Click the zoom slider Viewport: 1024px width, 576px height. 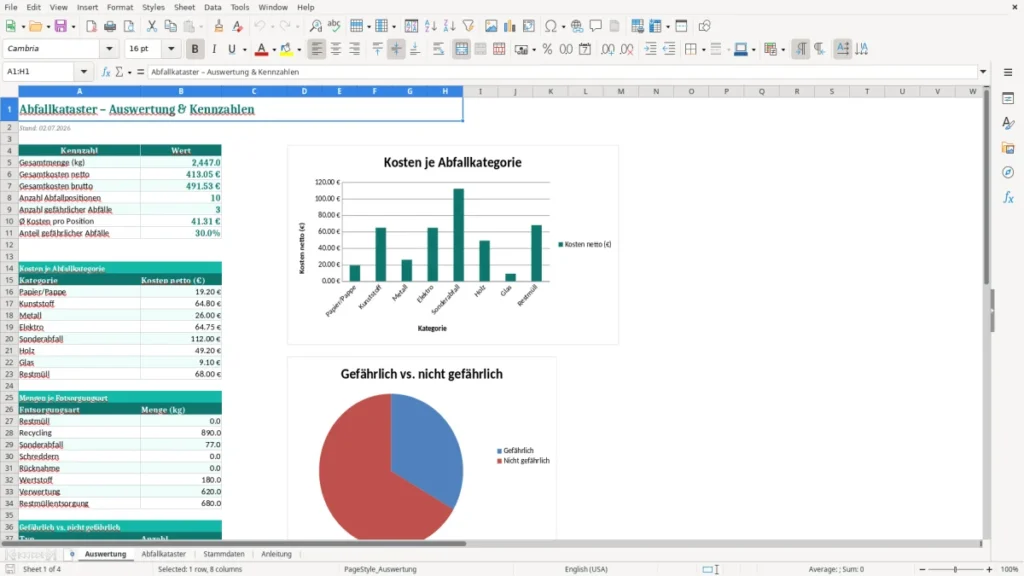click(955, 569)
